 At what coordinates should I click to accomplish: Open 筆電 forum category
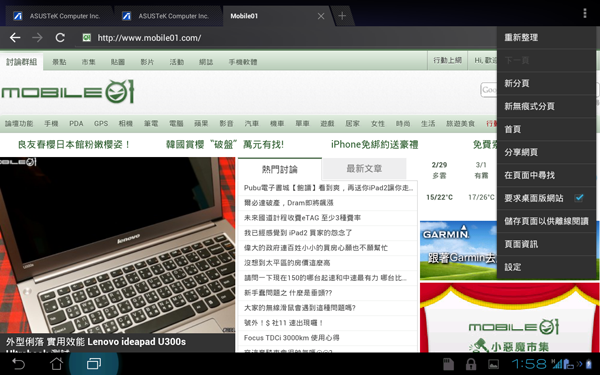[151, 123]
